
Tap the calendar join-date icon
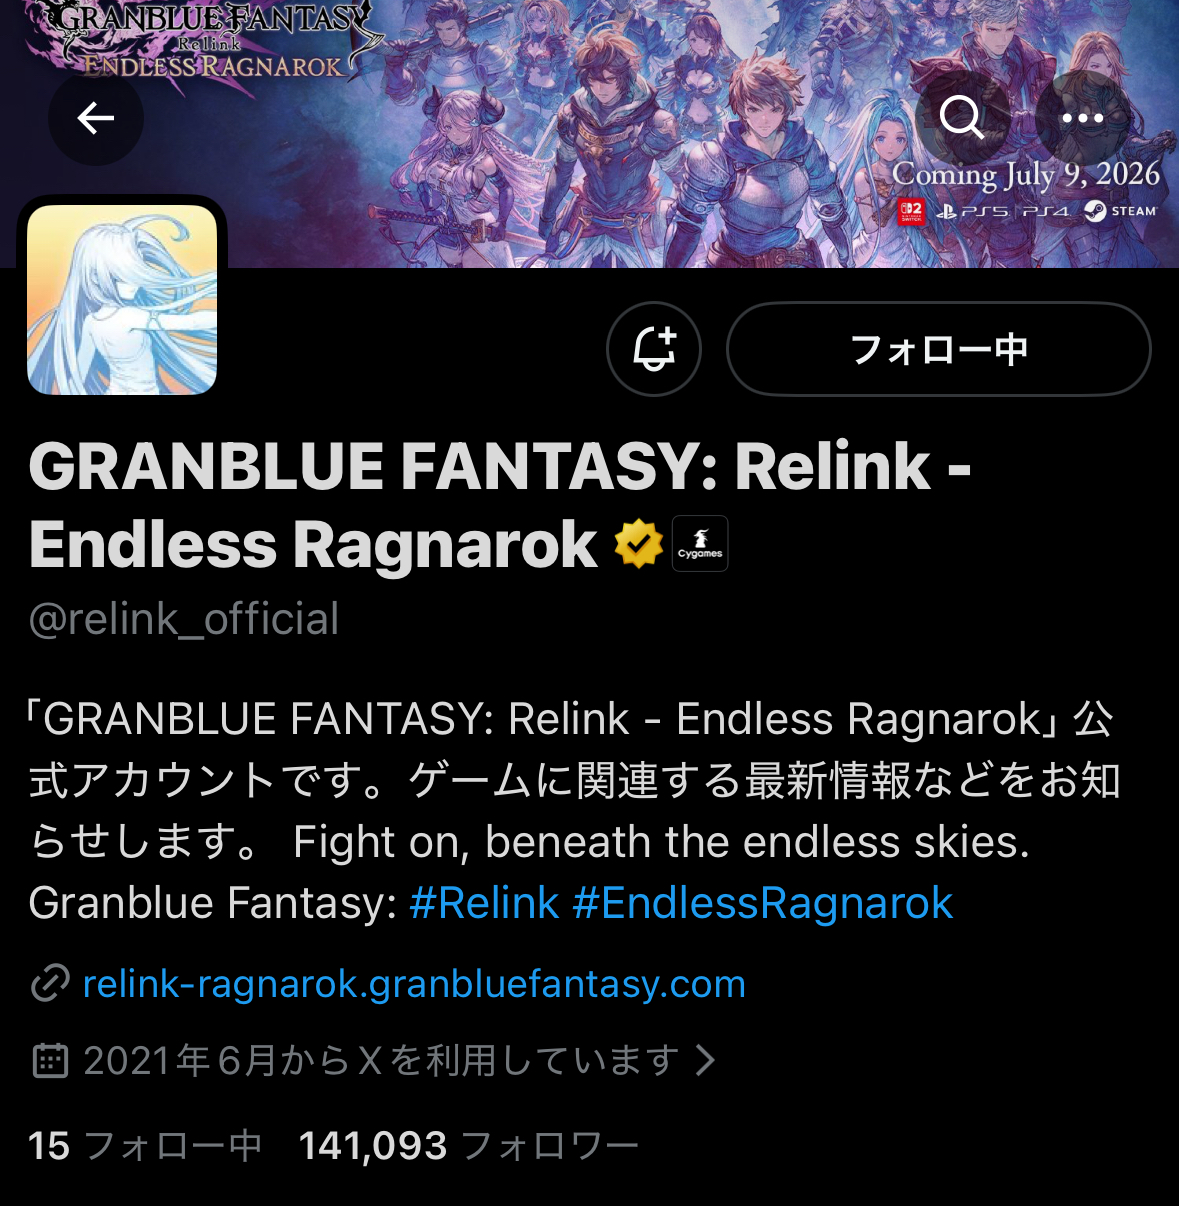(50, 1060)
